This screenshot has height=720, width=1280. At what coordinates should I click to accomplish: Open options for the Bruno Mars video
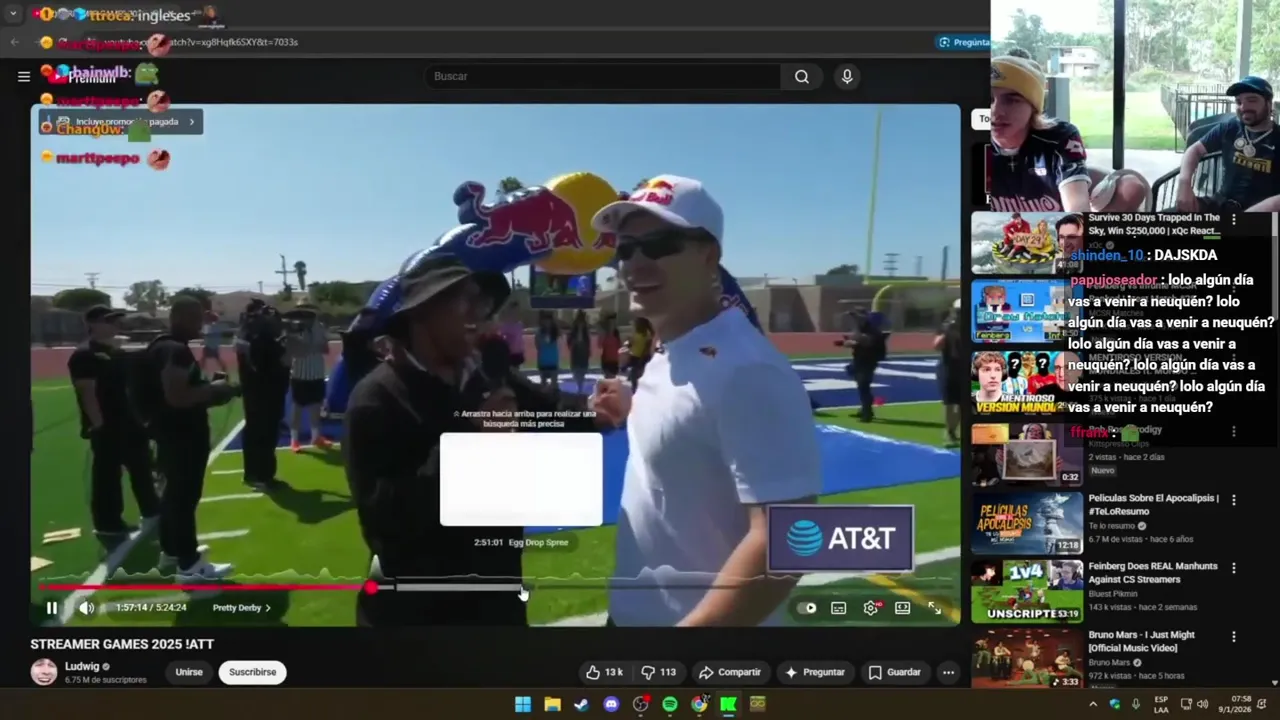tap(1234, 636)
